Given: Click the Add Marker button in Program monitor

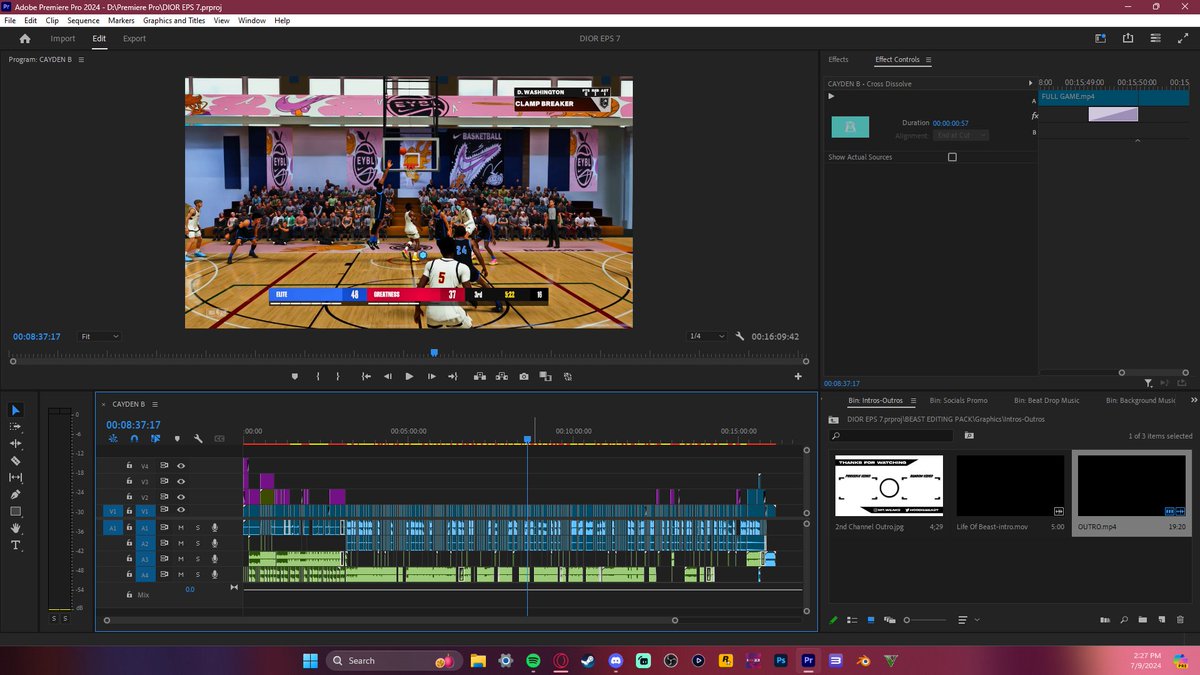Looking at the screenshot, I should coord(295,376).
